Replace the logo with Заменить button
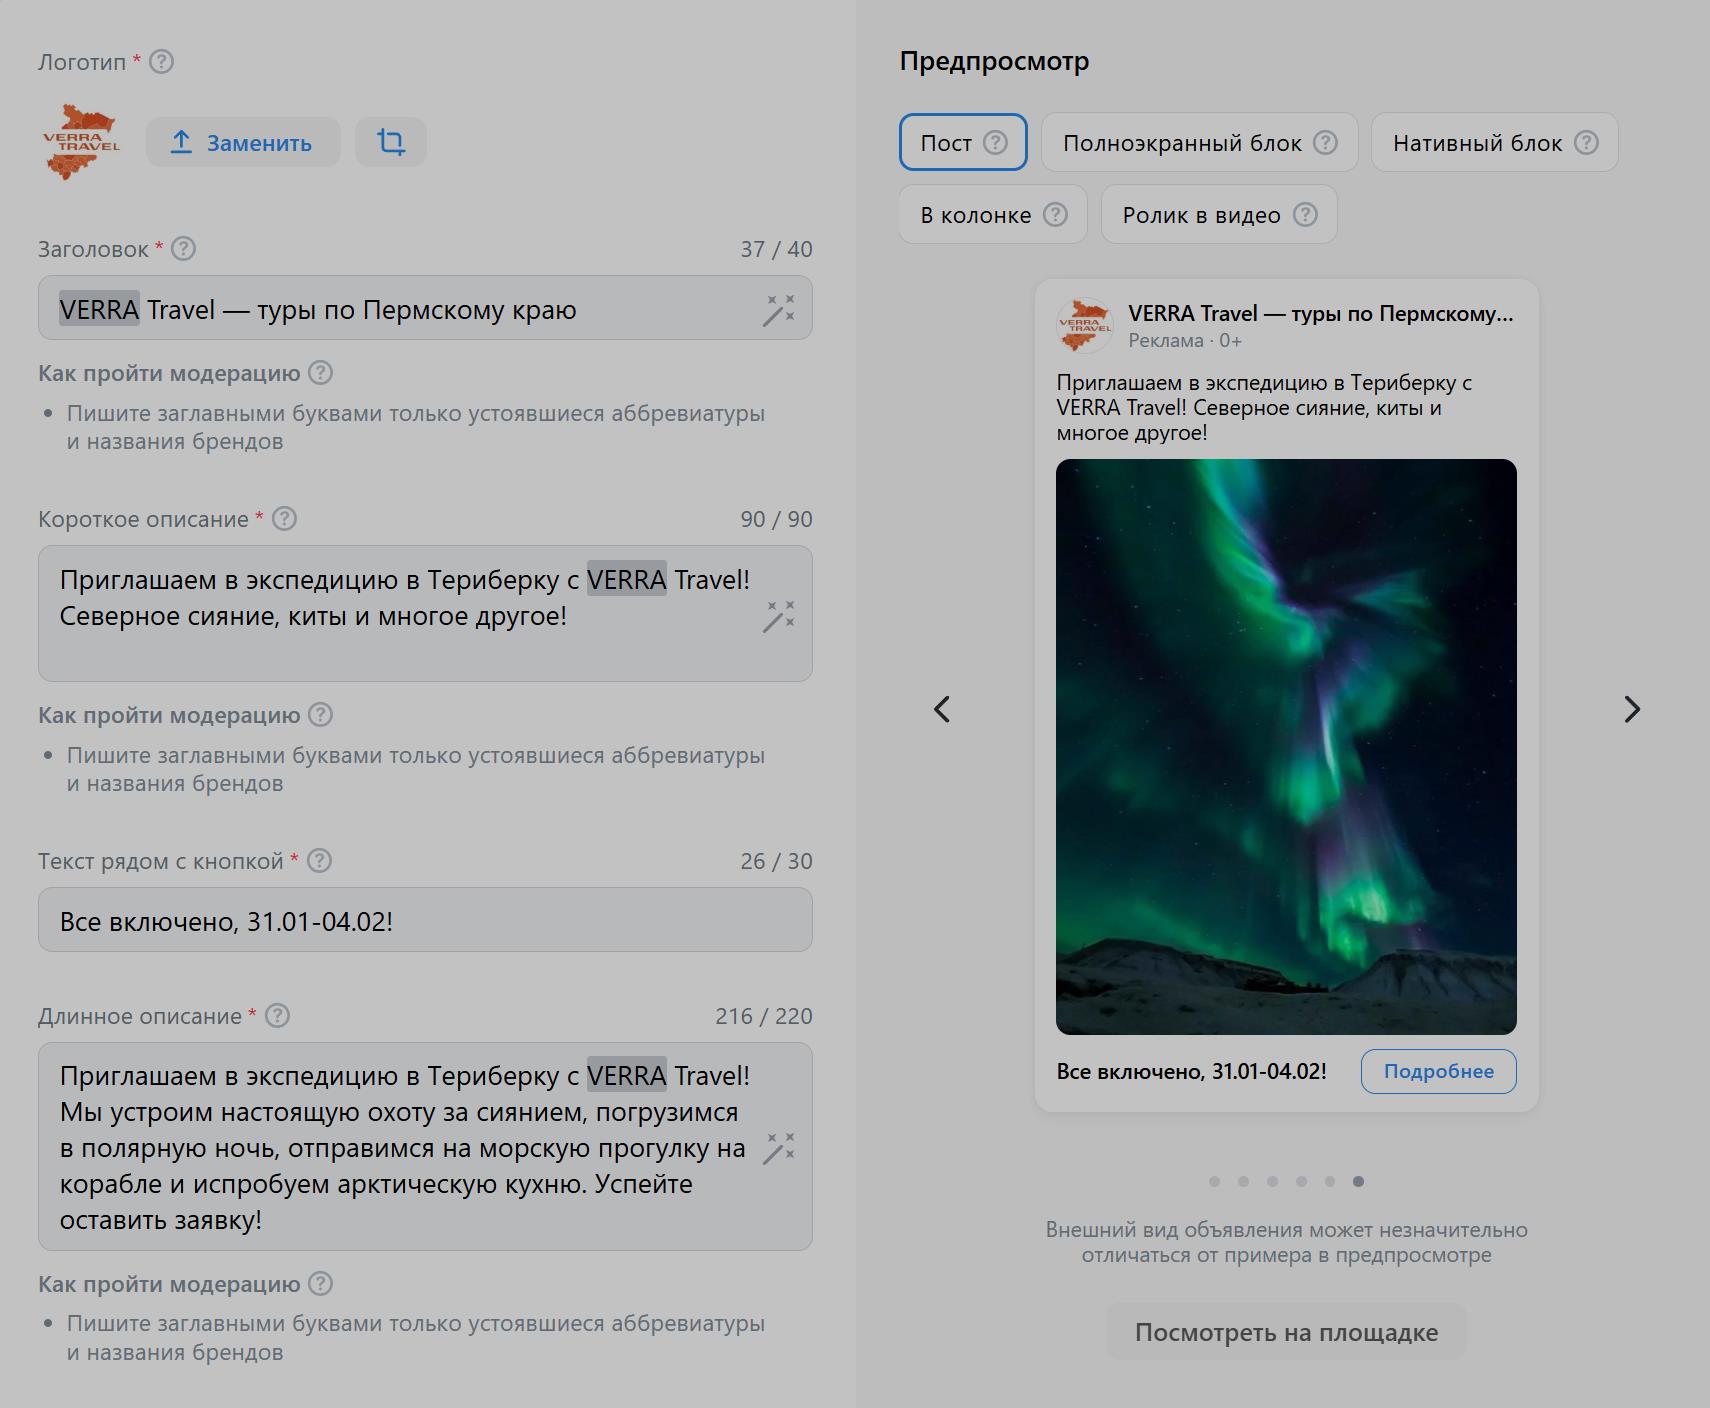This screenshot has height=1408, width=1710. click(x=243, y=142)
